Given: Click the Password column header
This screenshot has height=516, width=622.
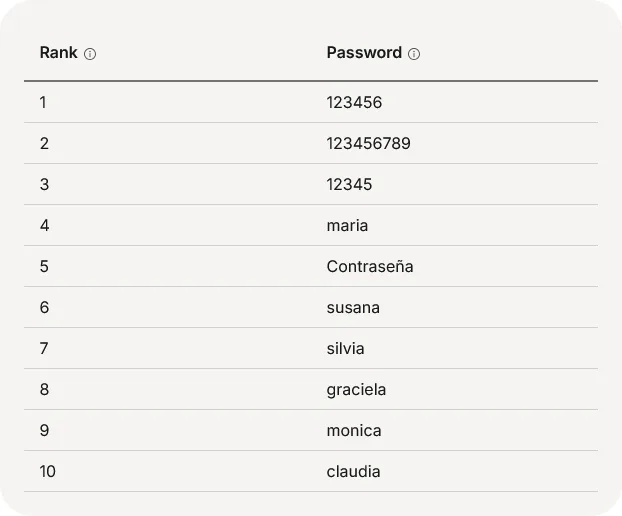Looking at the screenshot, I should [364, 53].
